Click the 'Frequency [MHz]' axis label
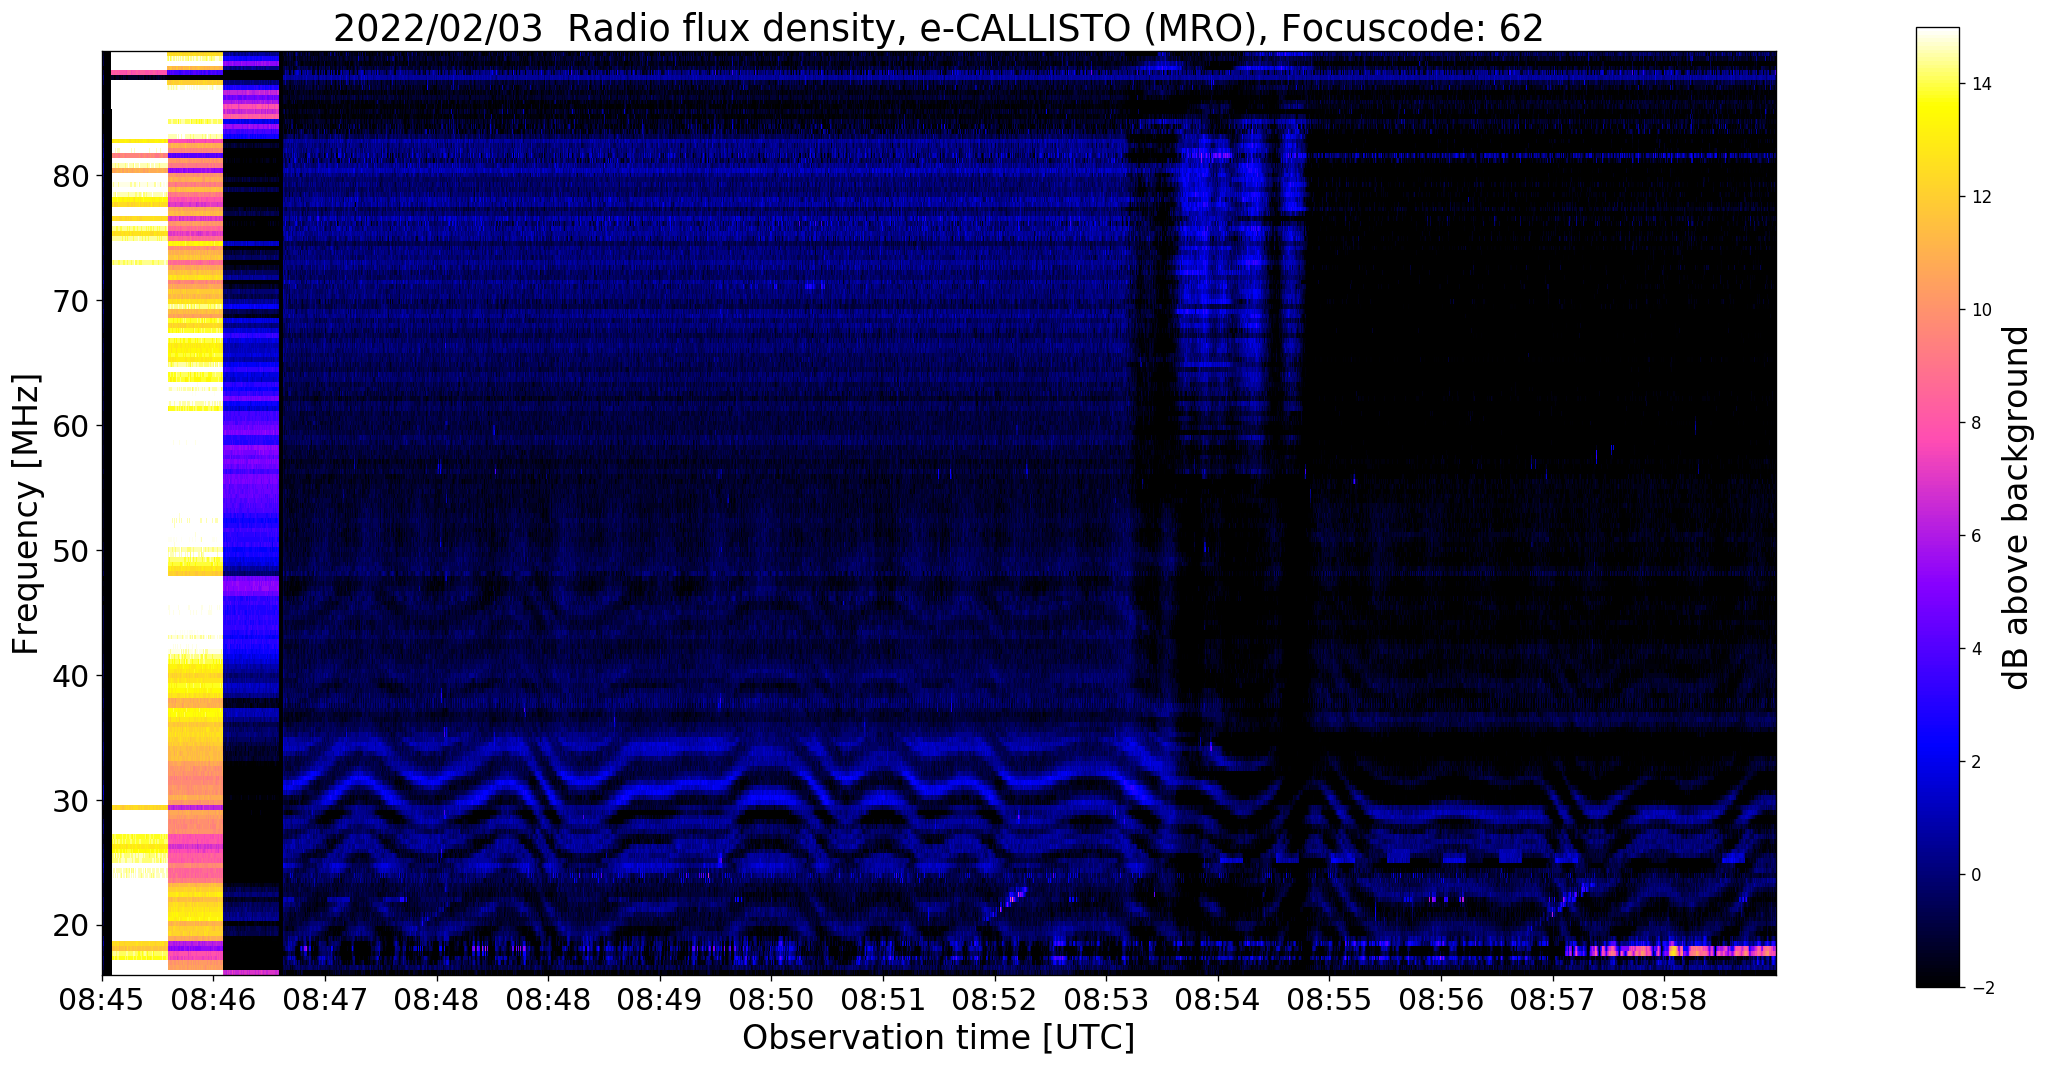Image resolution: width=2047 pixels, height=1067 pixels. click(27, 514)
